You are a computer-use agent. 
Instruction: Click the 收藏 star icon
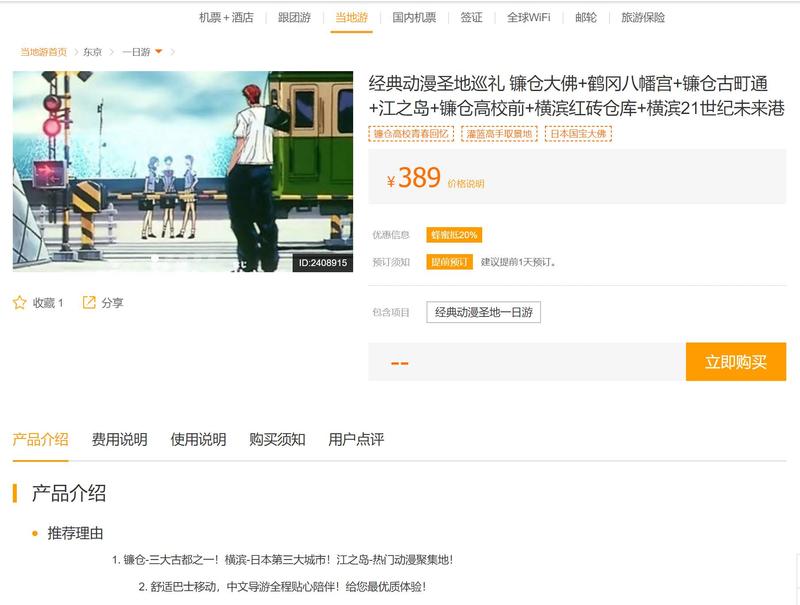pos(19,302)
